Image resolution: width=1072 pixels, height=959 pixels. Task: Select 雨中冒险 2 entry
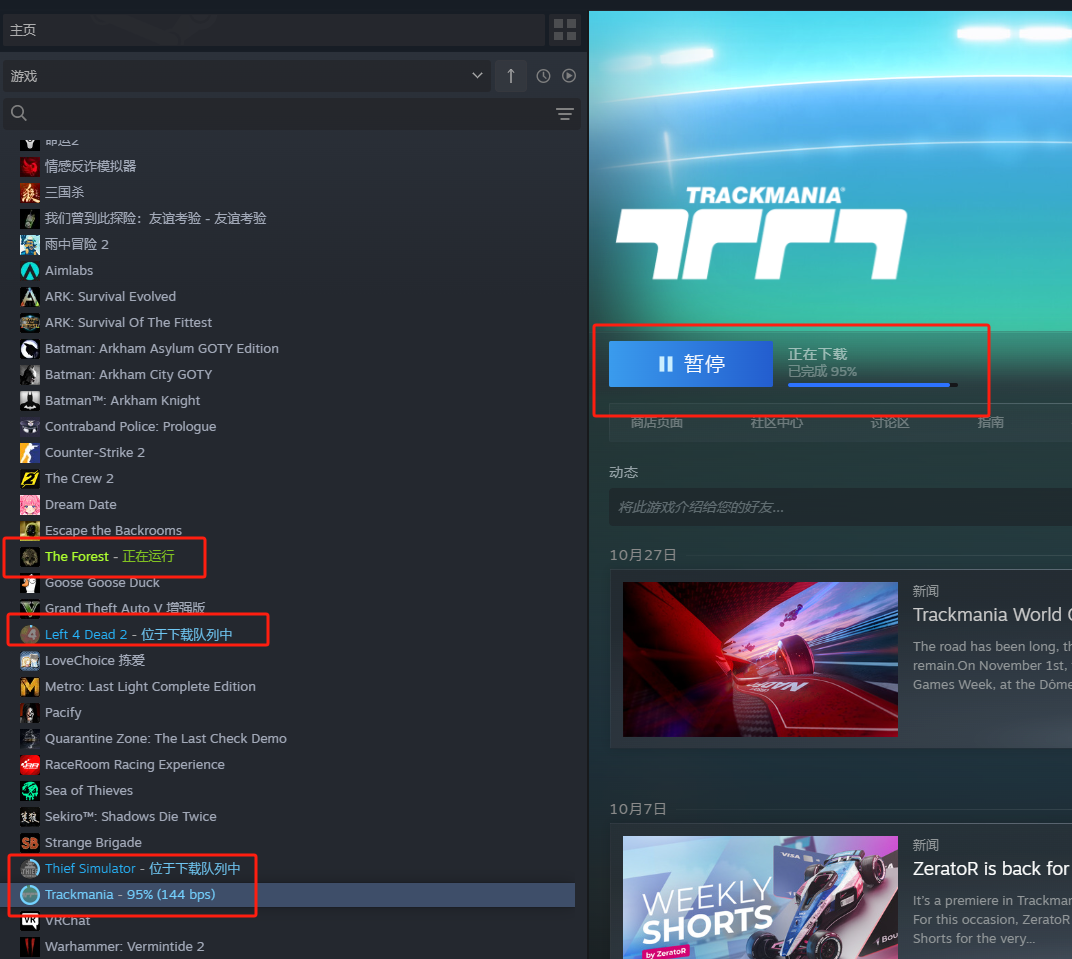coord(77,244)
